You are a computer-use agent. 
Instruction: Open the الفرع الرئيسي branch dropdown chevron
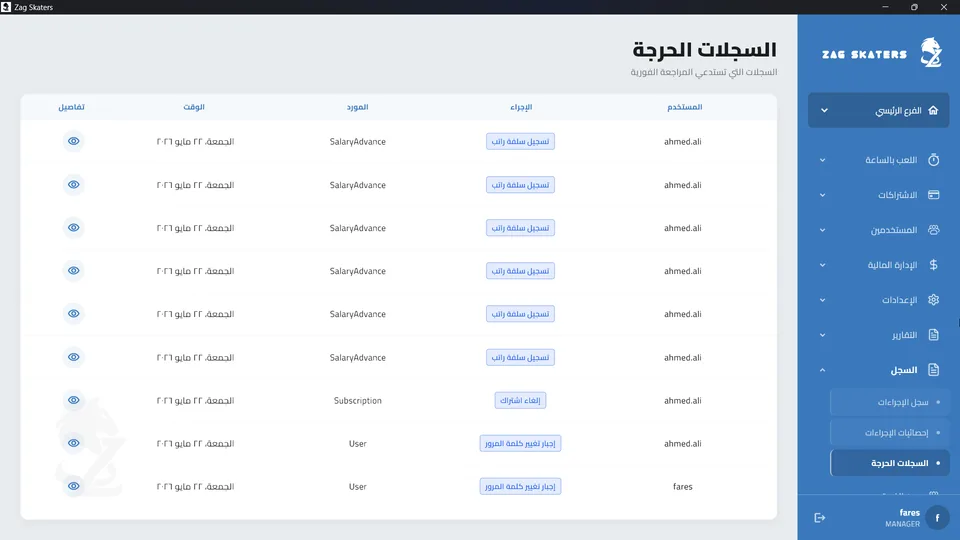tap(824, 110)
